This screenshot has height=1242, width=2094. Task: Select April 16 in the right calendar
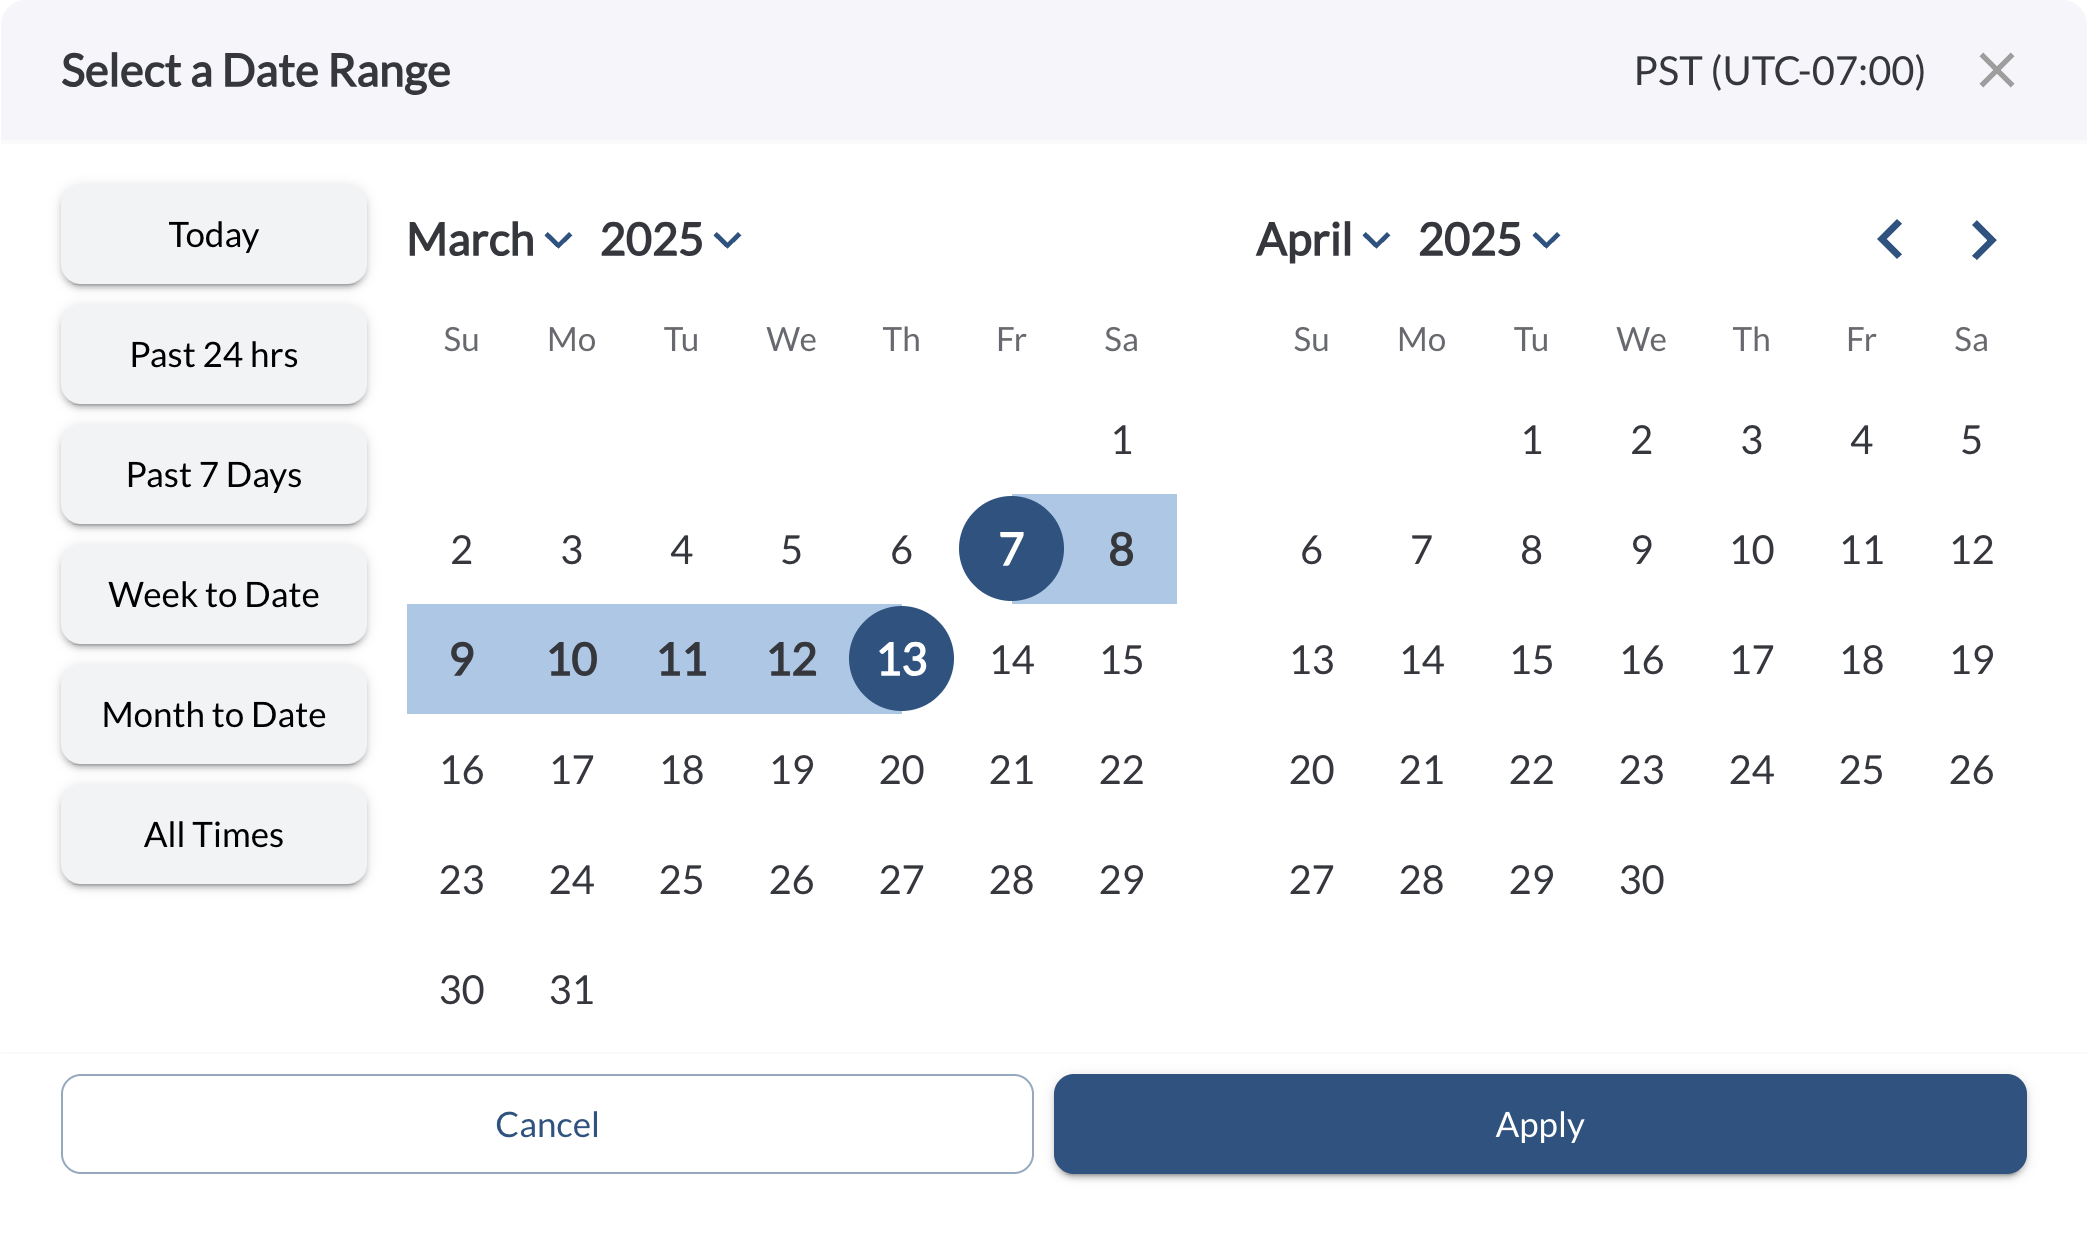(x=1641, y=660)
